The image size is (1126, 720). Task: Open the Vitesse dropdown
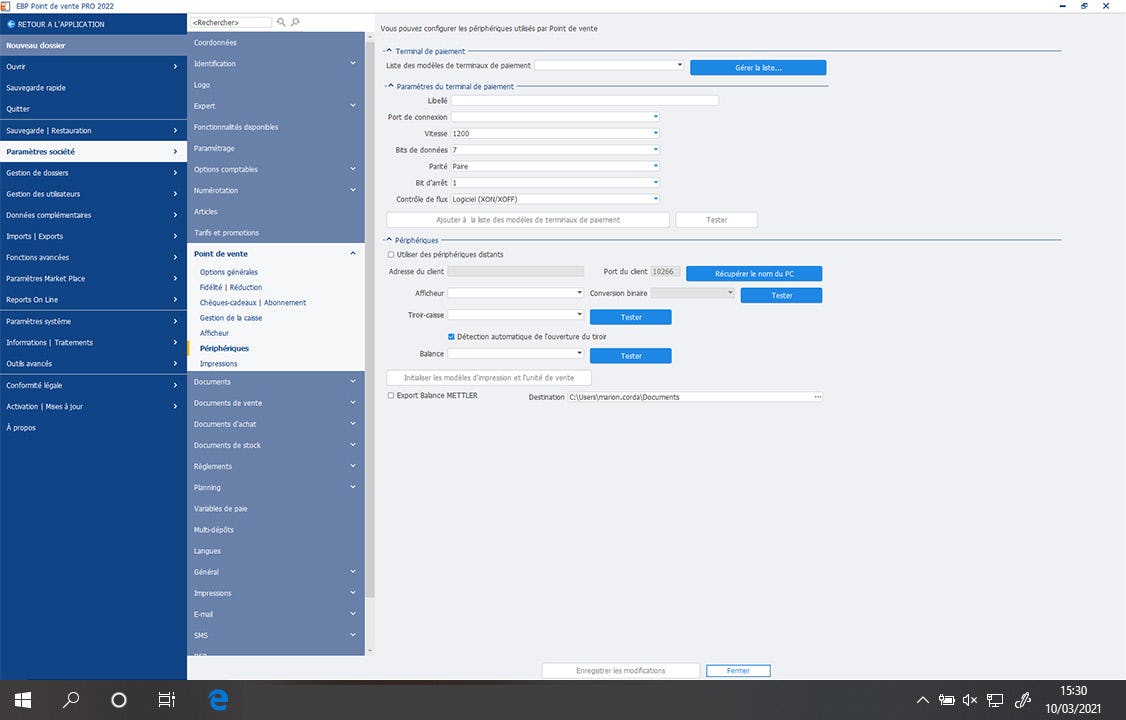(x=655, y=133)
